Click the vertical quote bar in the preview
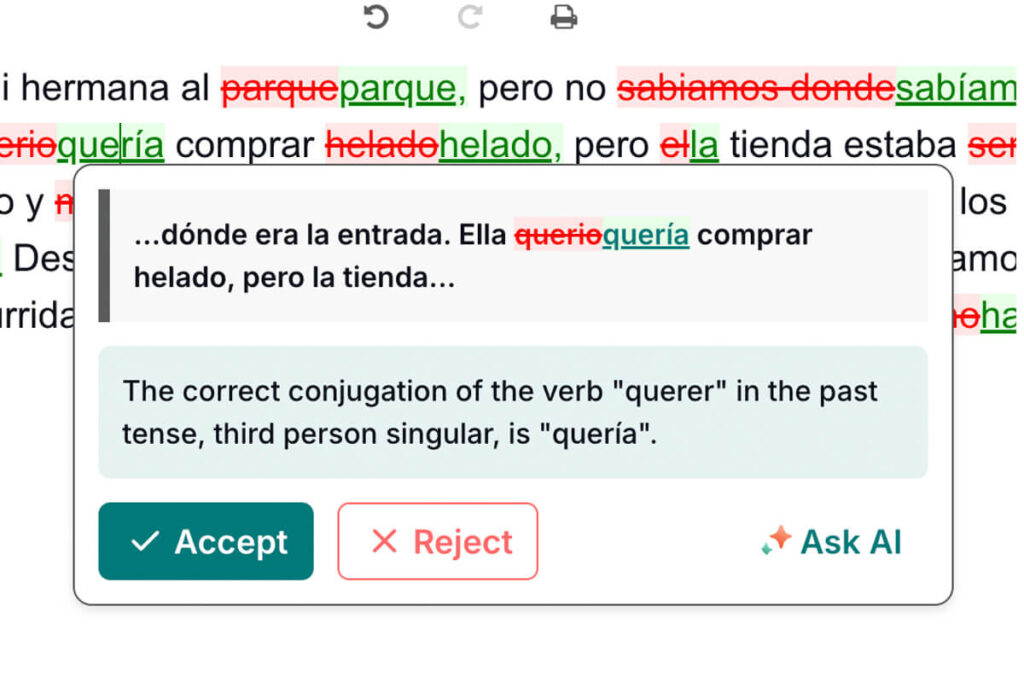The width and height of the screenshot is (1024, 683). [104, 253]
